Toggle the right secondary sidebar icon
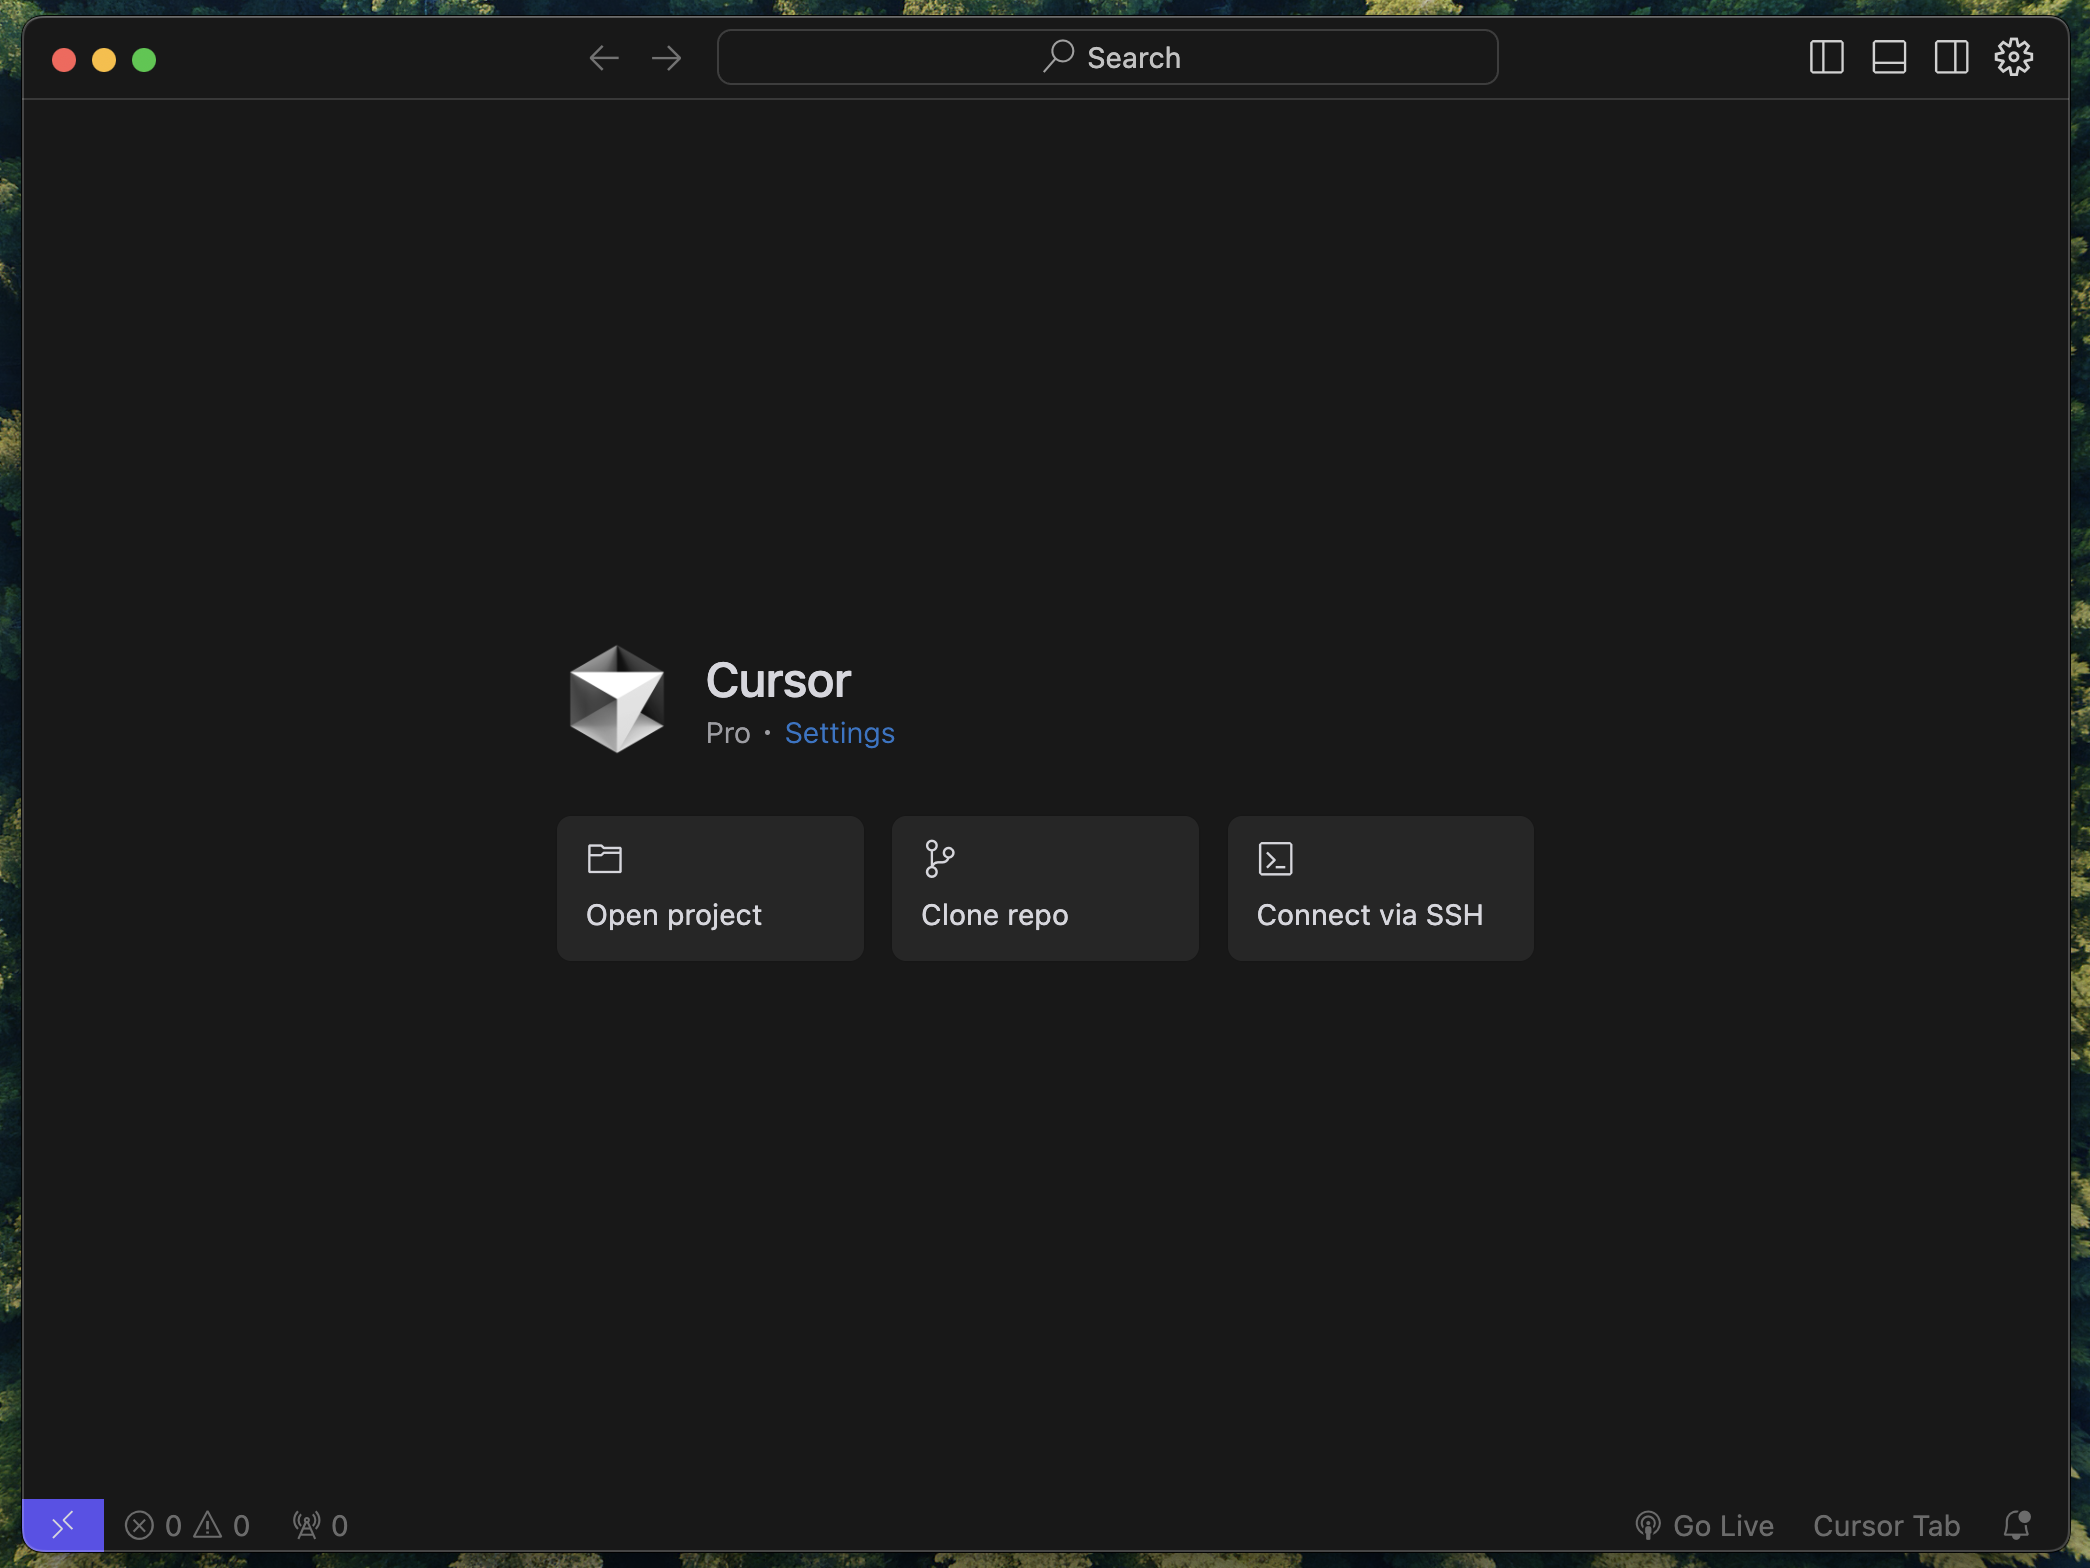This screenshot has height=1568, width=2090. click(1950, 57)
